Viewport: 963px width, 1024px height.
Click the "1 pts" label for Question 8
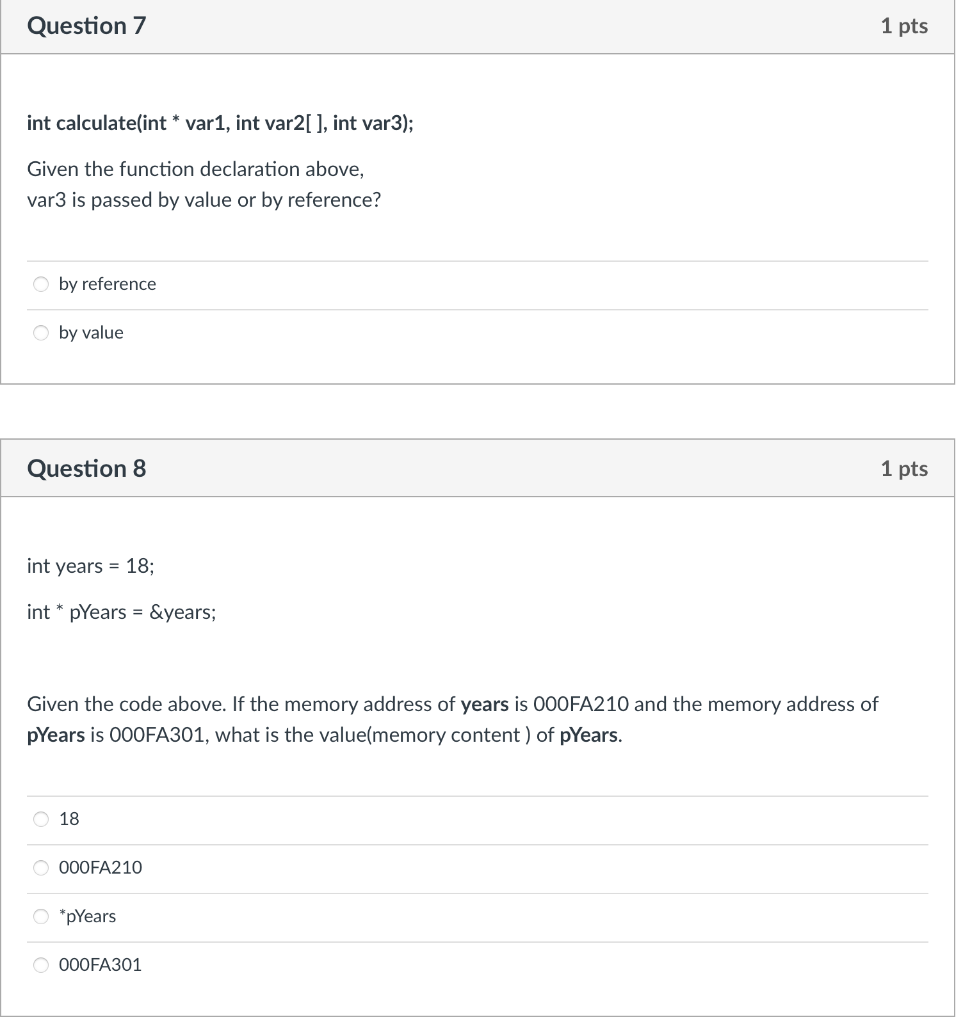[x=905, y=467]
